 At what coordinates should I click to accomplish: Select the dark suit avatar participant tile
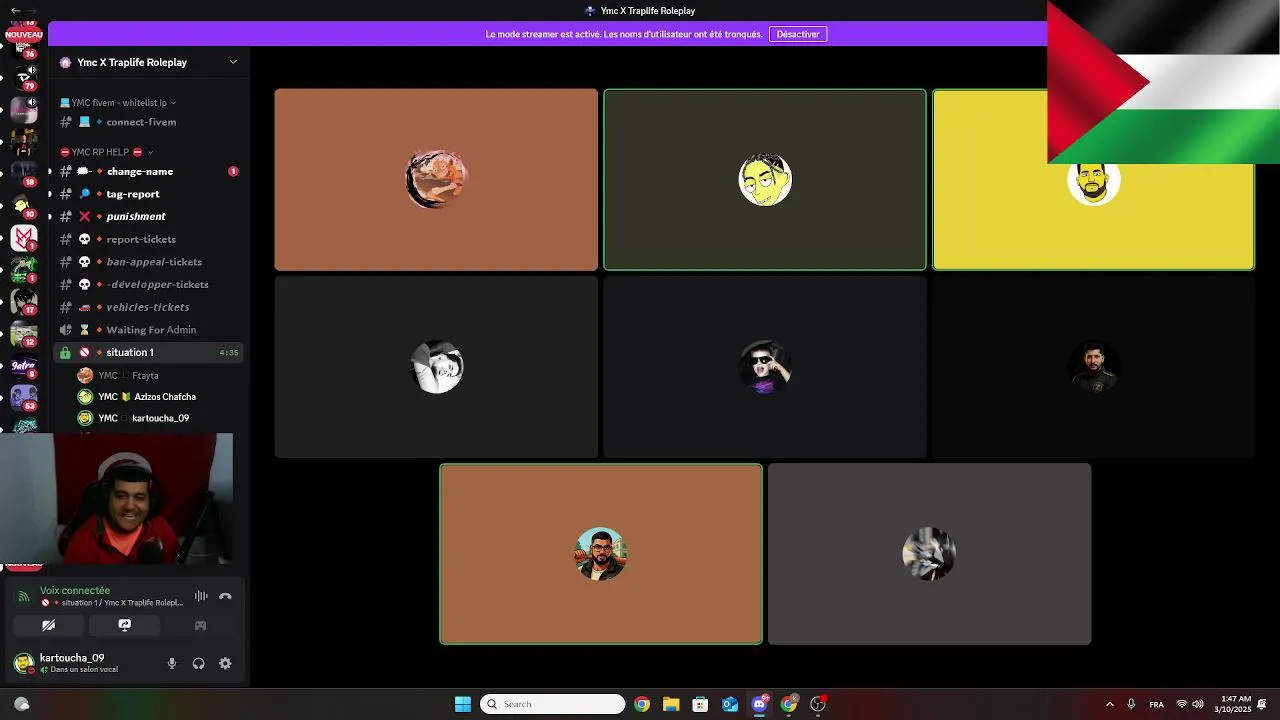point(1093,367)
